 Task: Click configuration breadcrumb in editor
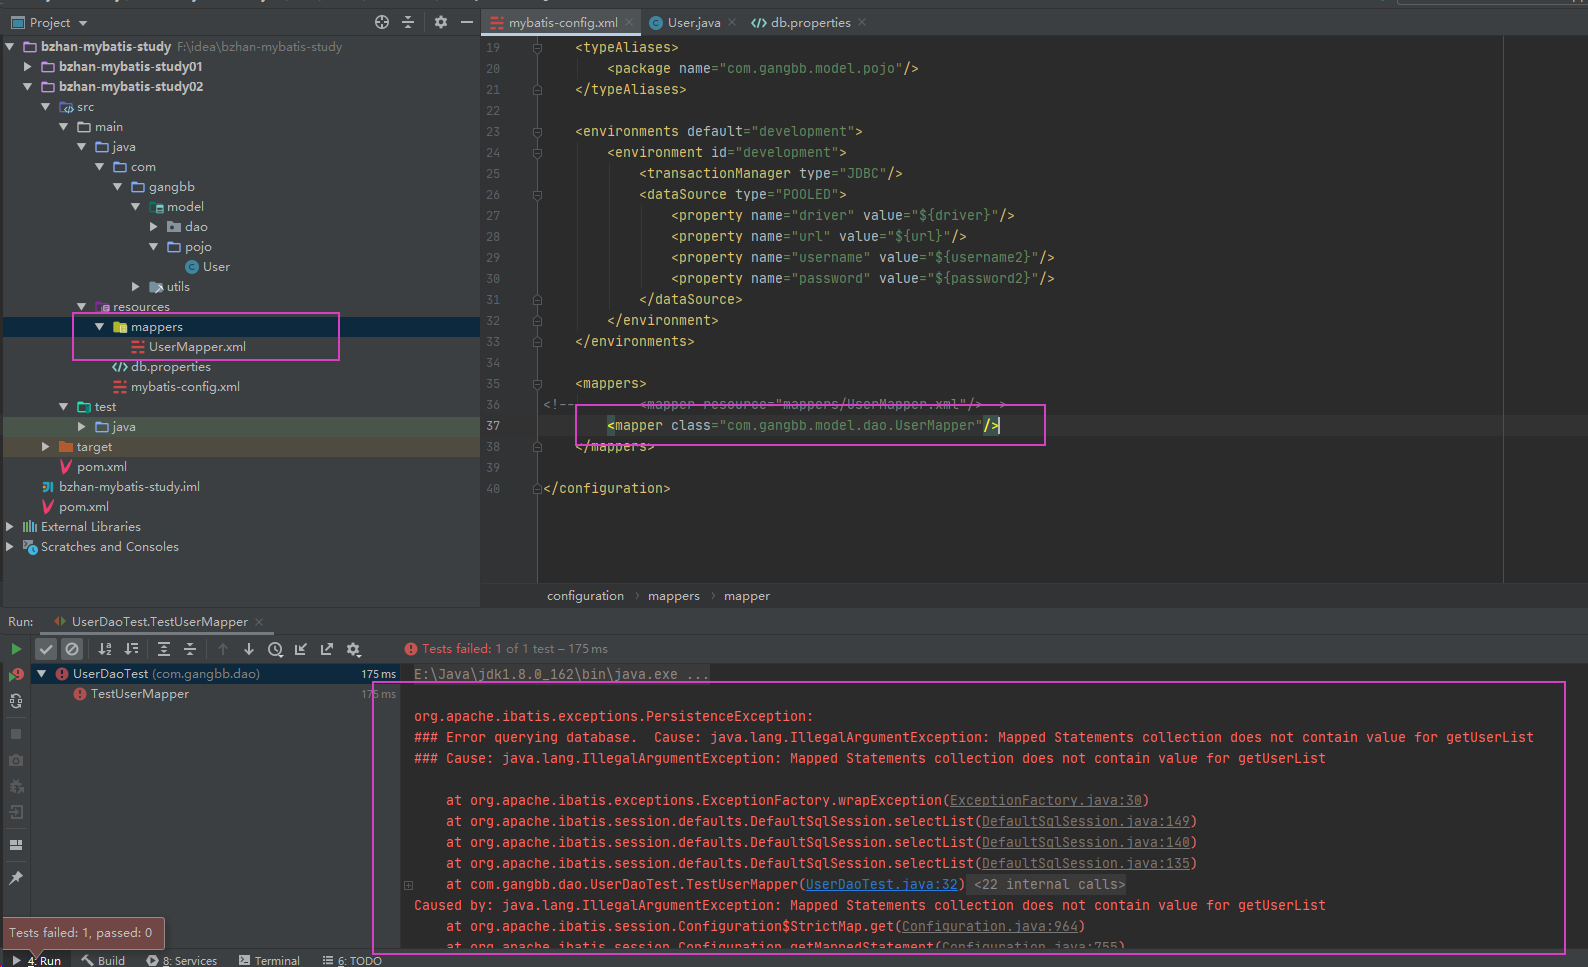click(585, 596)
